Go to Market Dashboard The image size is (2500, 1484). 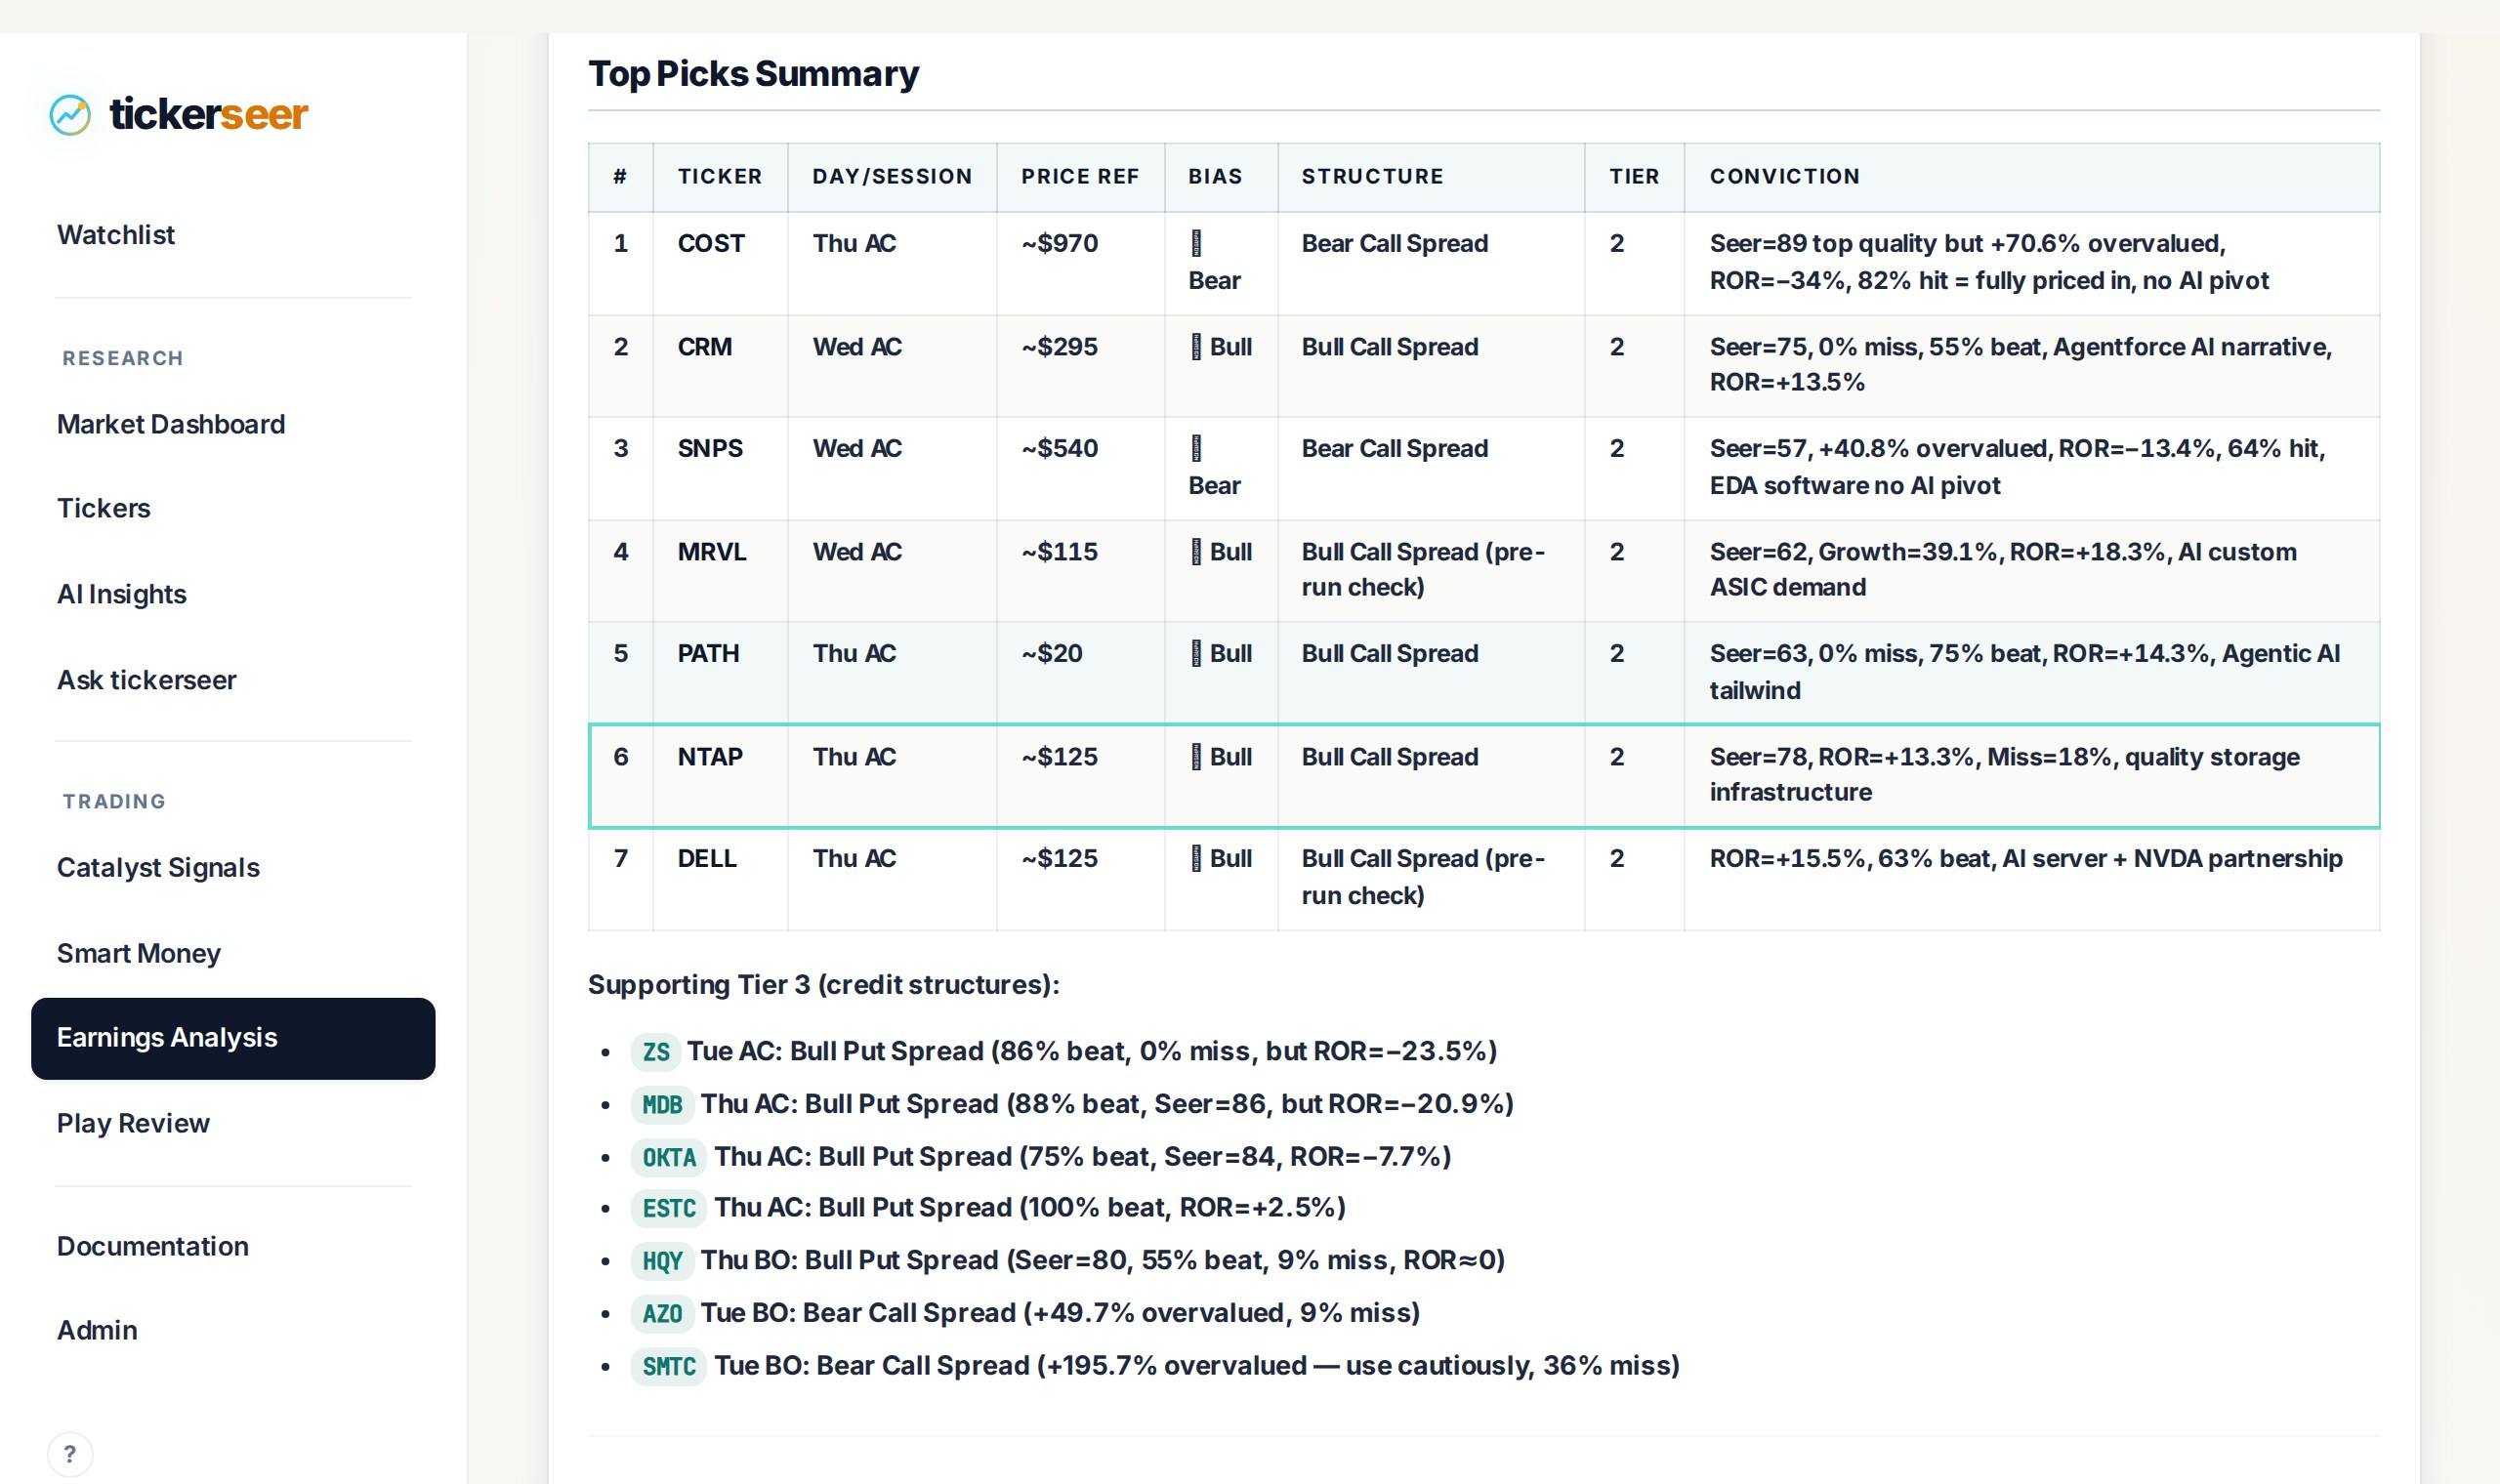[171, 424]
